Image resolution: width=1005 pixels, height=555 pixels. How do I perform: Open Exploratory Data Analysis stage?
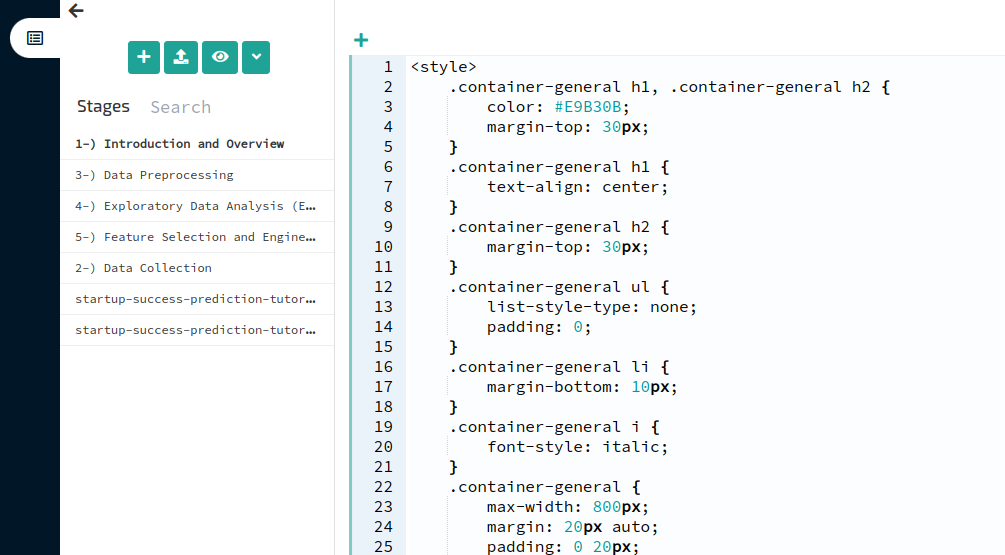(x=195, y=206)
